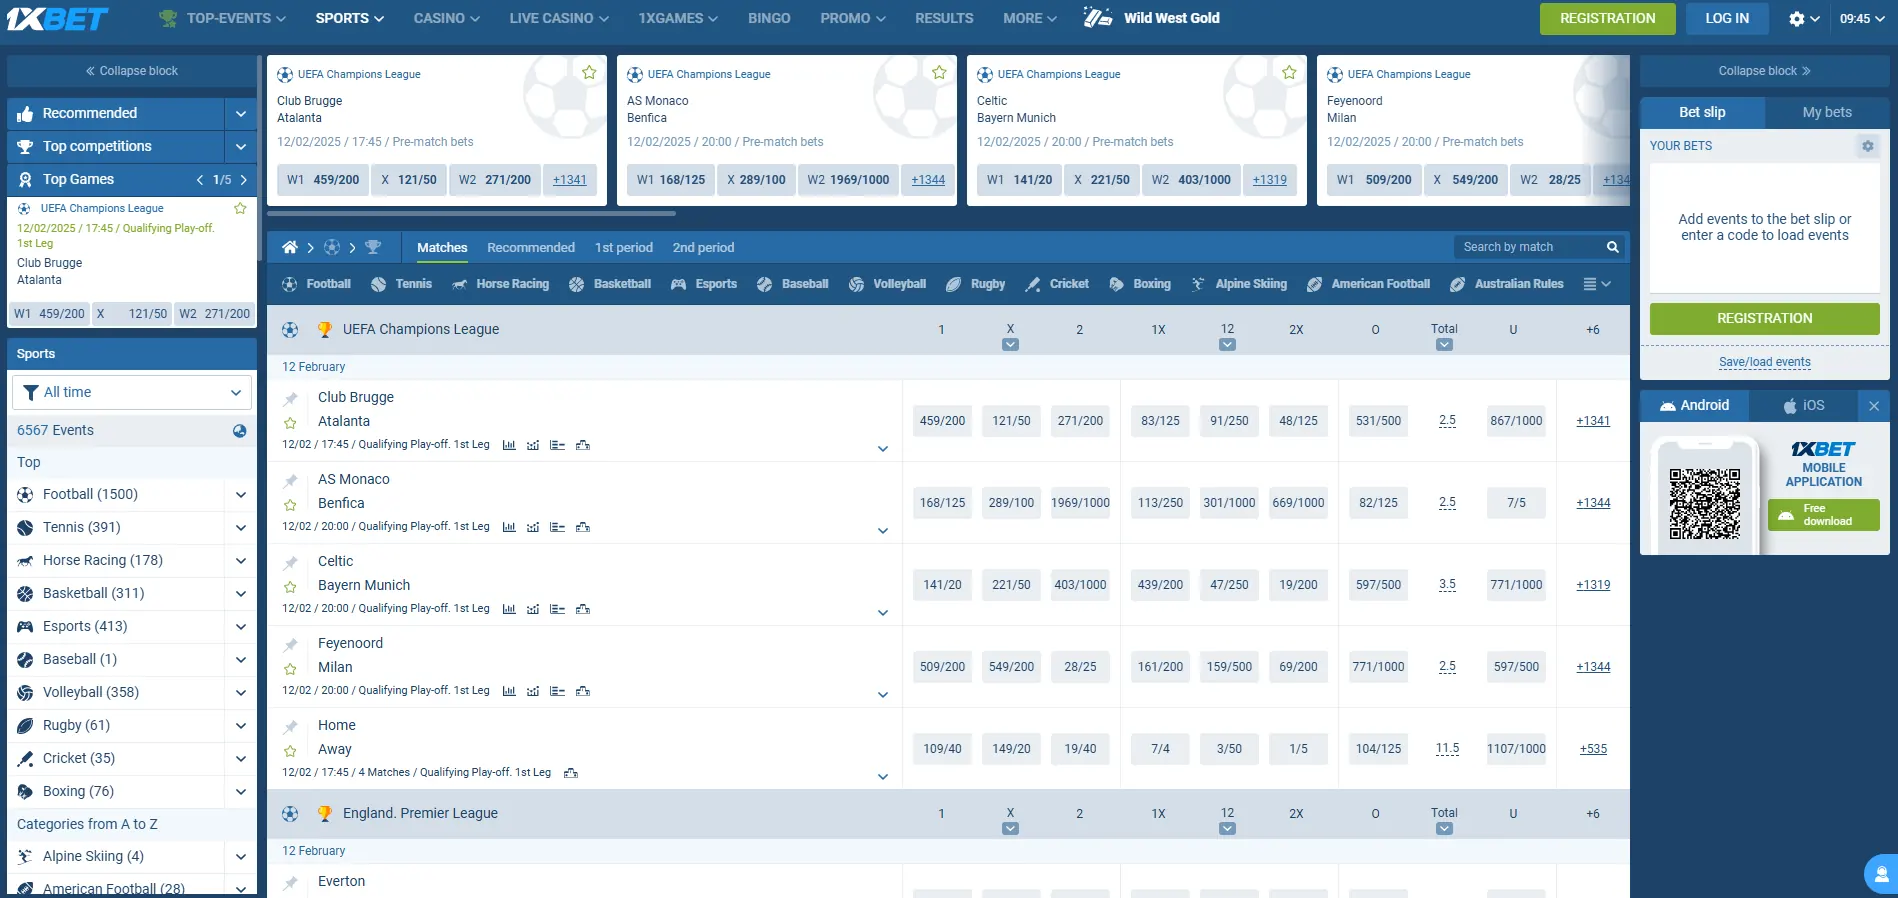
Task: Open statistics chart icon for Club Brugge match
Action: point(509,445)
